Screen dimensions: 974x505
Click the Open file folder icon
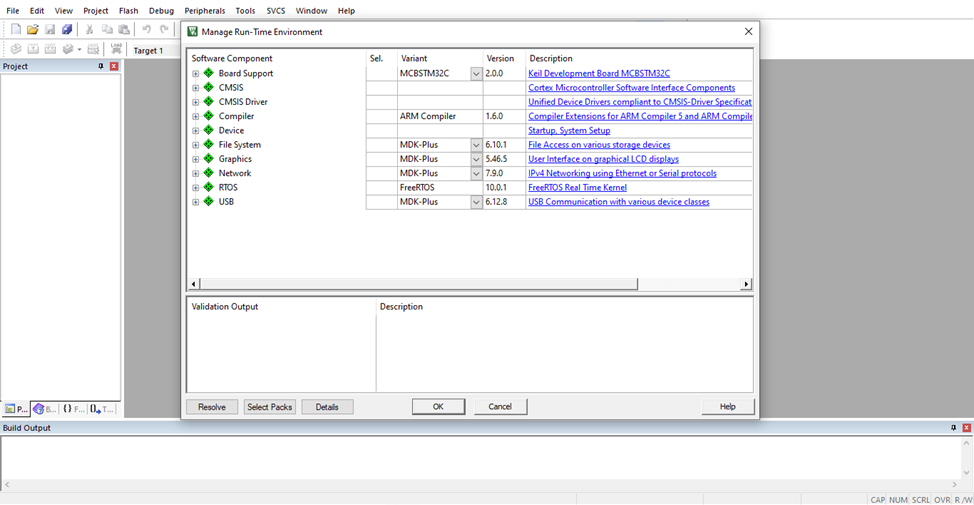33,29
